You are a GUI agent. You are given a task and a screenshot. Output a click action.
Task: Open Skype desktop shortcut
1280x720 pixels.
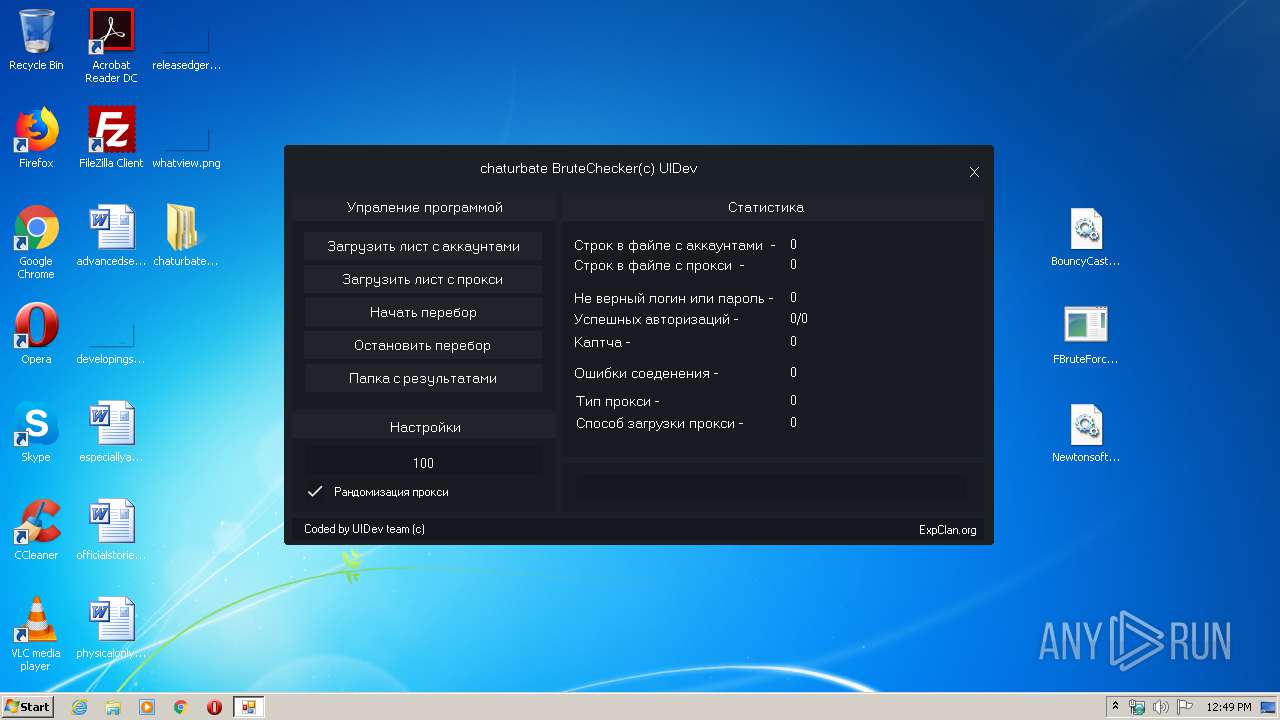point(36,432)
